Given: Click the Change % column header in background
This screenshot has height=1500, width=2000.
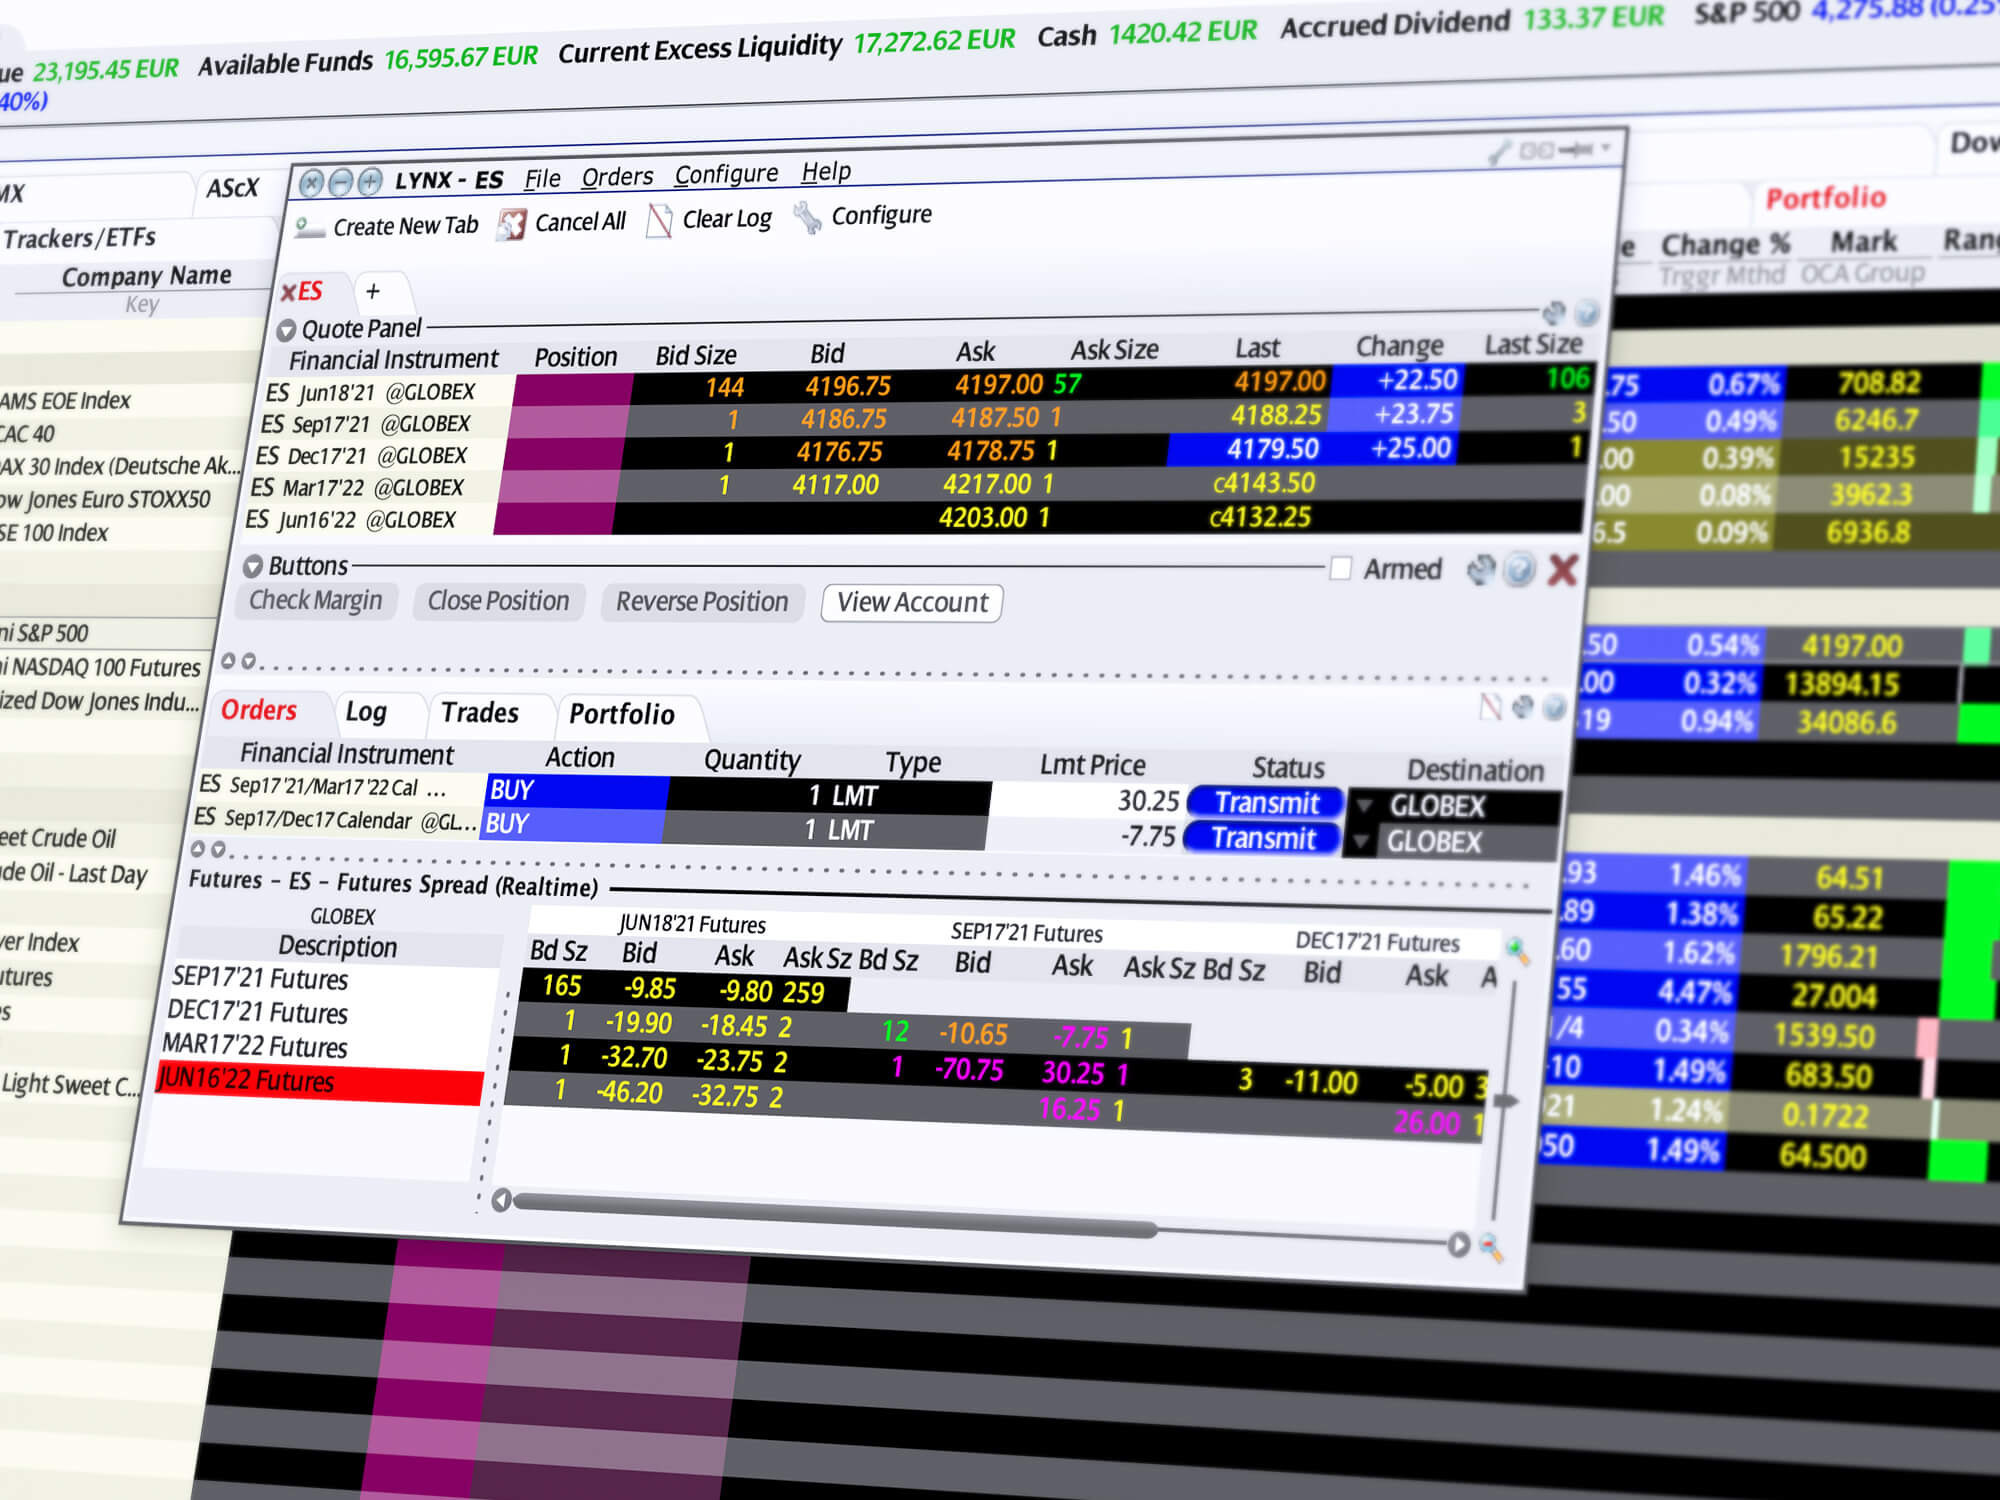Looking at the screenshot, I should click(1725, 245).
